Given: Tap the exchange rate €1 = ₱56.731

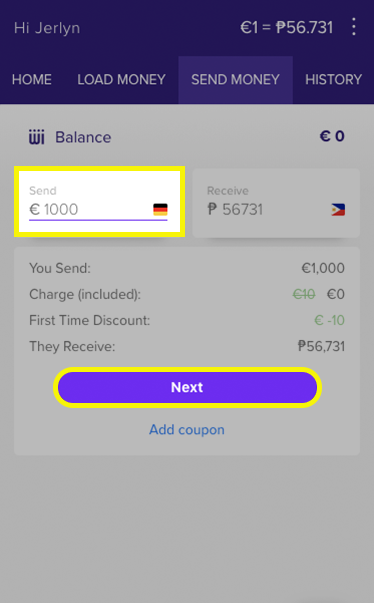Looking at the screenshot, I should (x=286, y=27).
